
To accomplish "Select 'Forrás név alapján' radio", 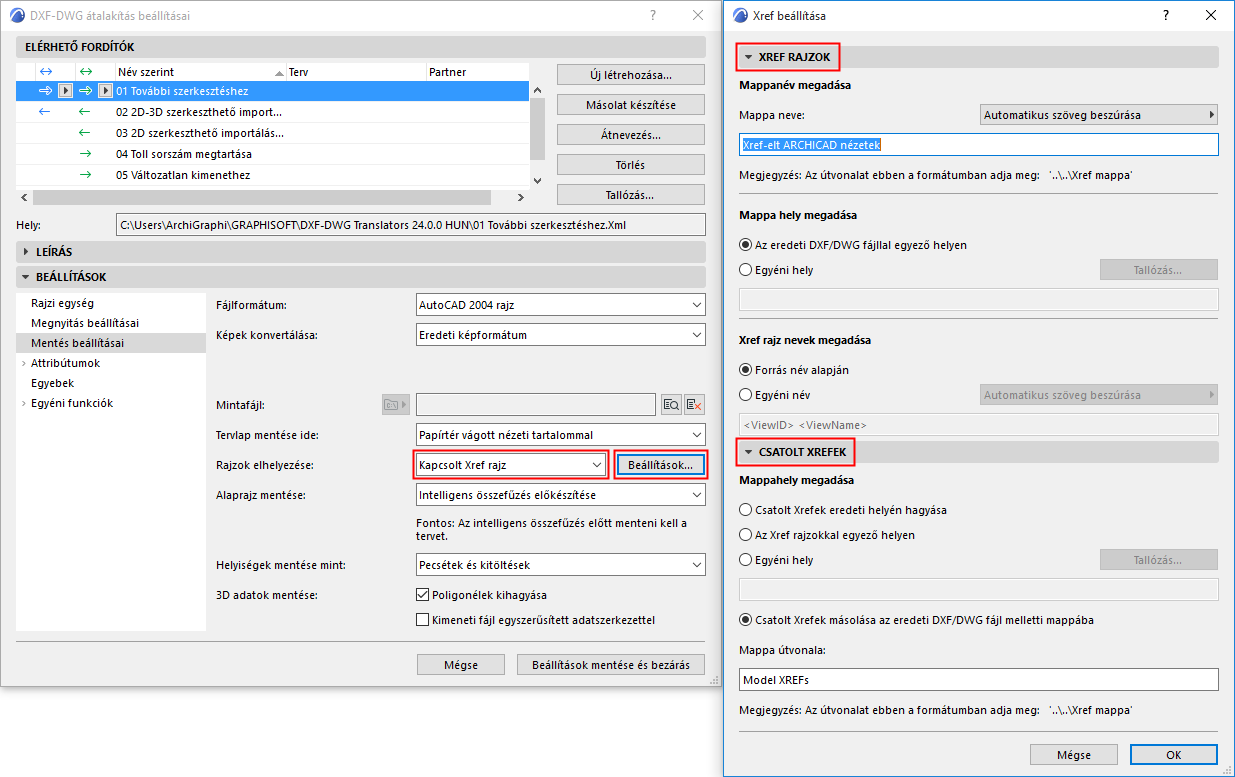I will [745, 370].
